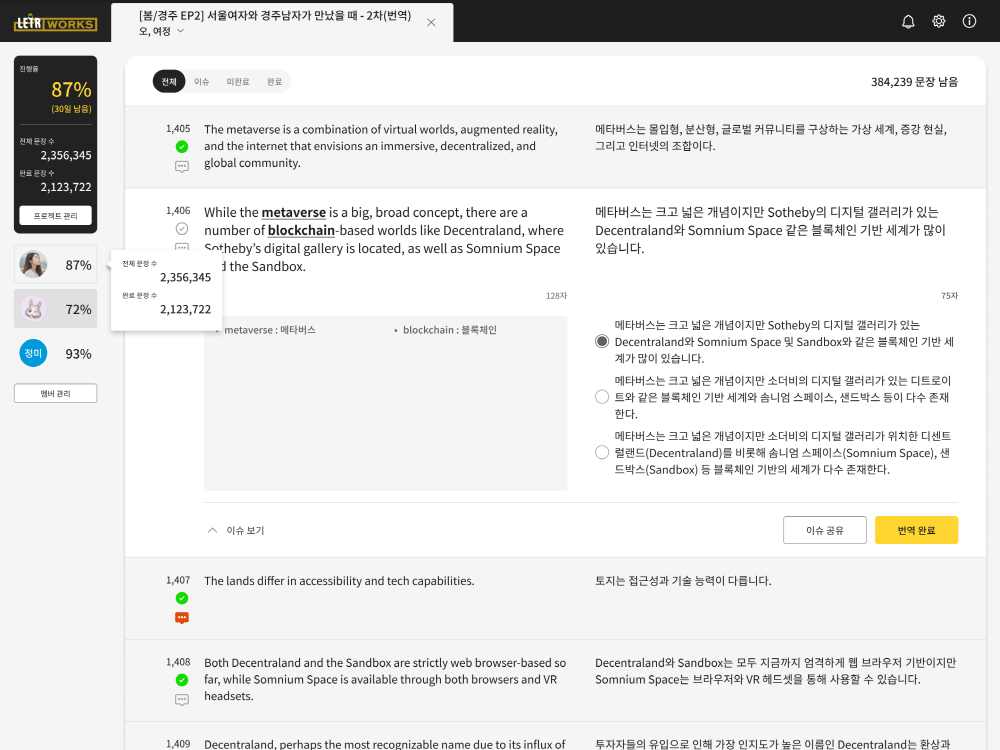Screen dimensions: 1000x750
Task: Open comment icon for sentence 1,405
Action: click(182, 167)
